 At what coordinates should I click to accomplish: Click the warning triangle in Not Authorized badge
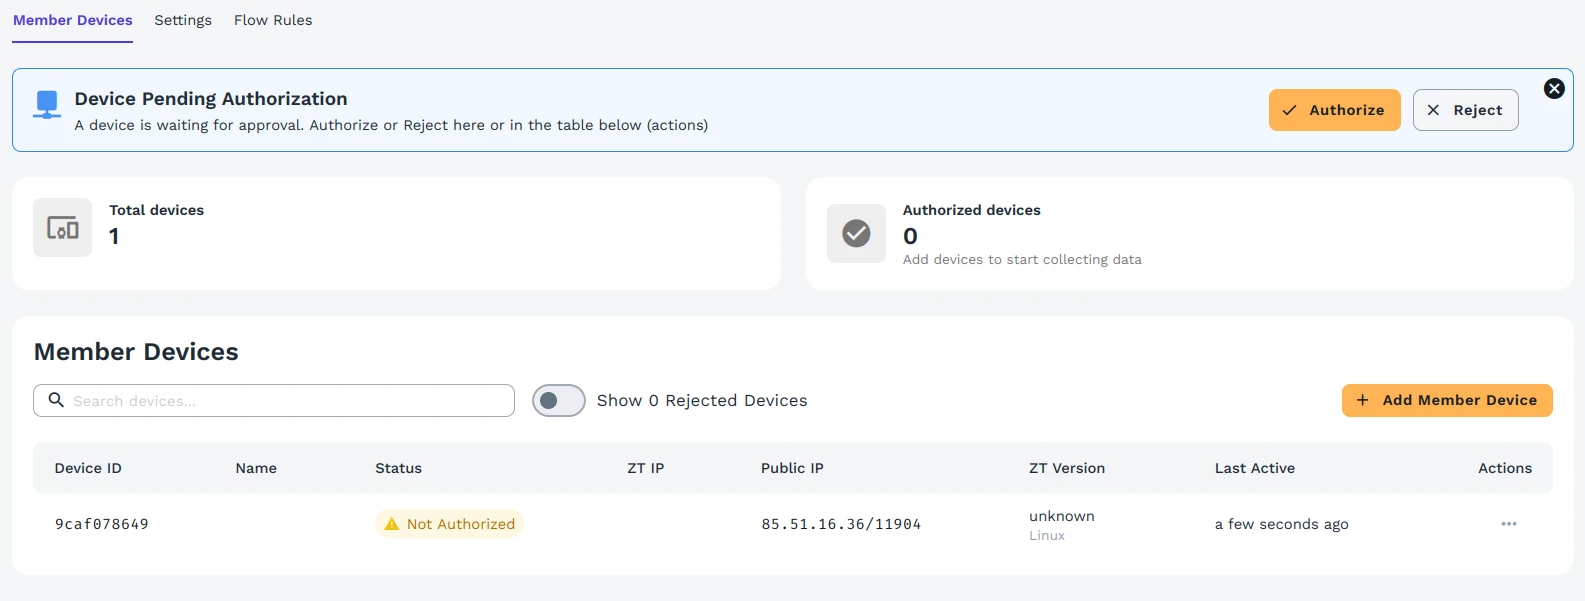[392, 524]
